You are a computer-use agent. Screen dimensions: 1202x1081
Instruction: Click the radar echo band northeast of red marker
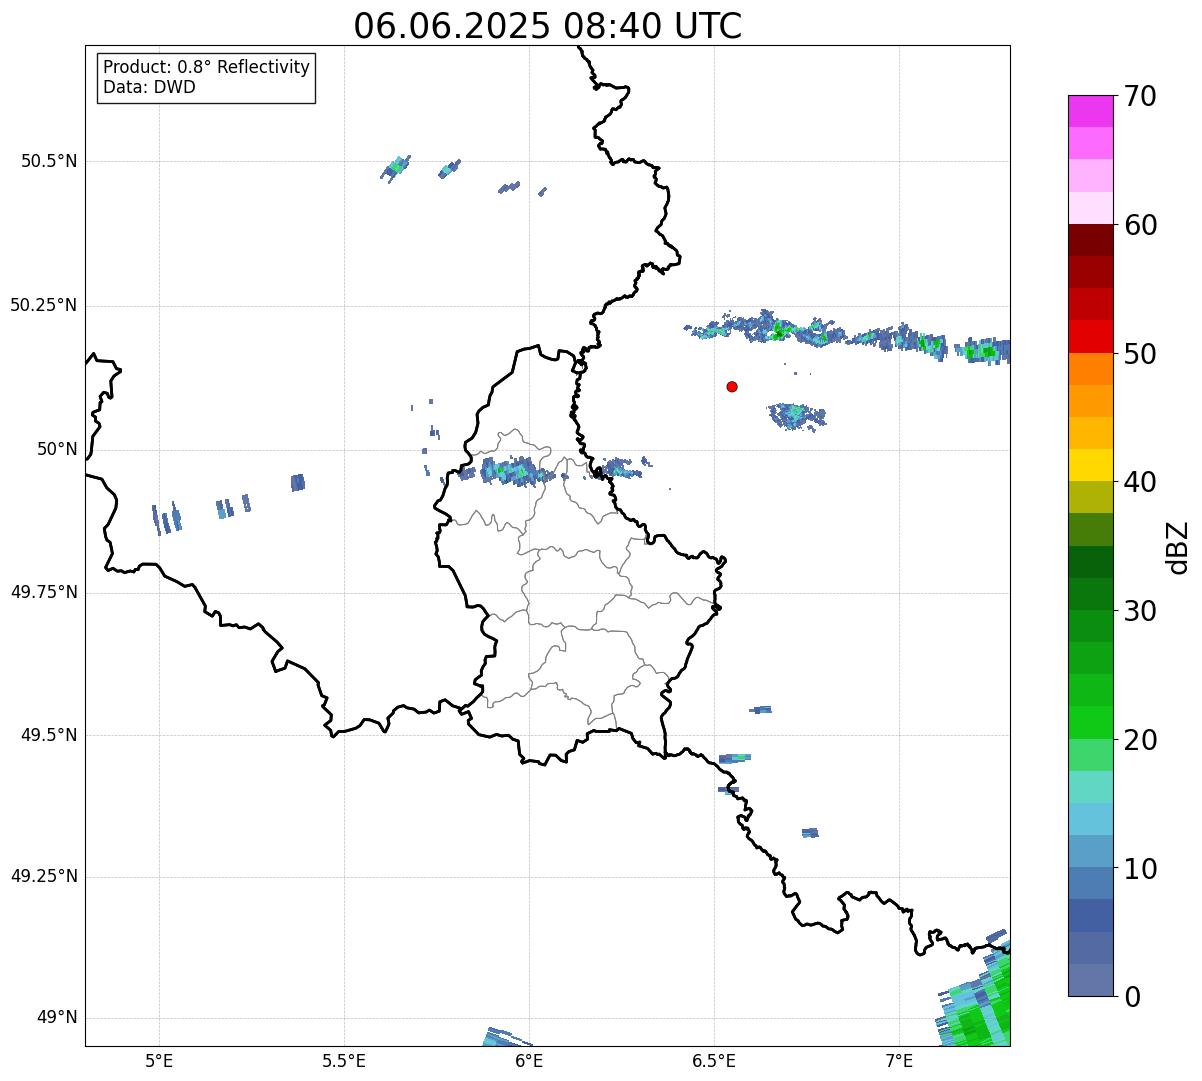click(848, 335)
